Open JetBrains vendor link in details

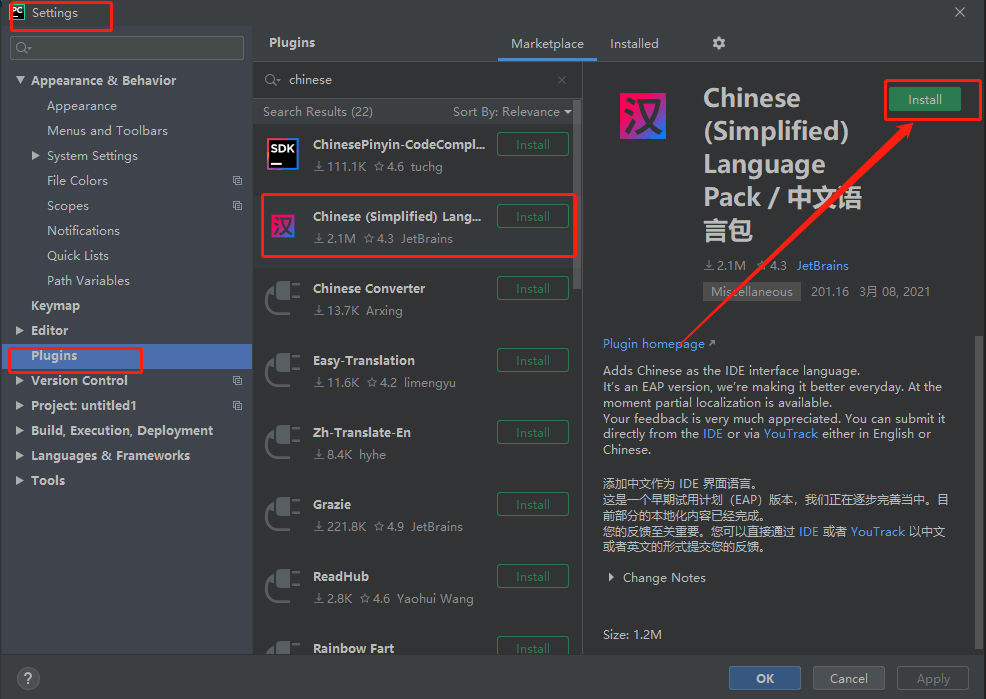point(823,265)
